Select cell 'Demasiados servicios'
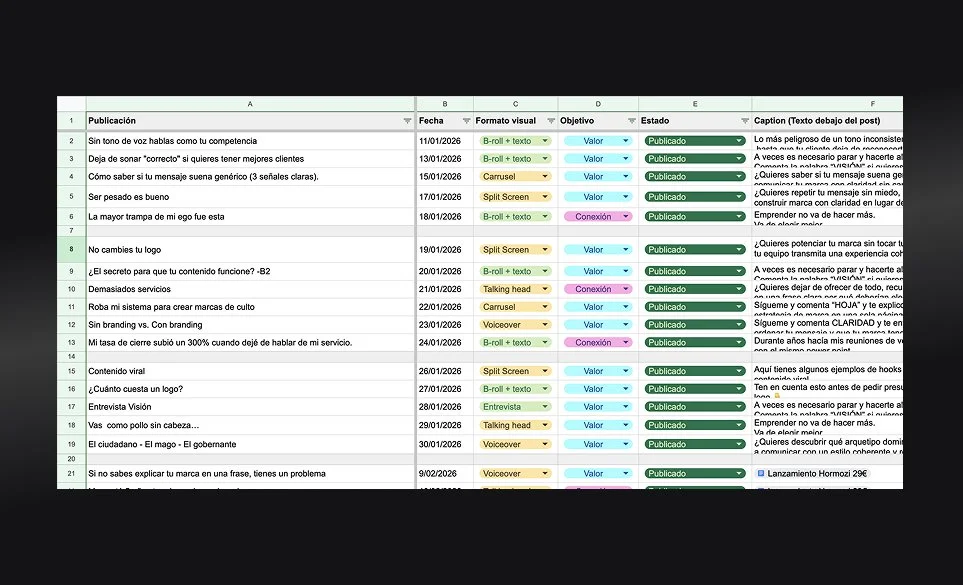The height and width of the screenshot is (585, 963). (x=251, y=289)
